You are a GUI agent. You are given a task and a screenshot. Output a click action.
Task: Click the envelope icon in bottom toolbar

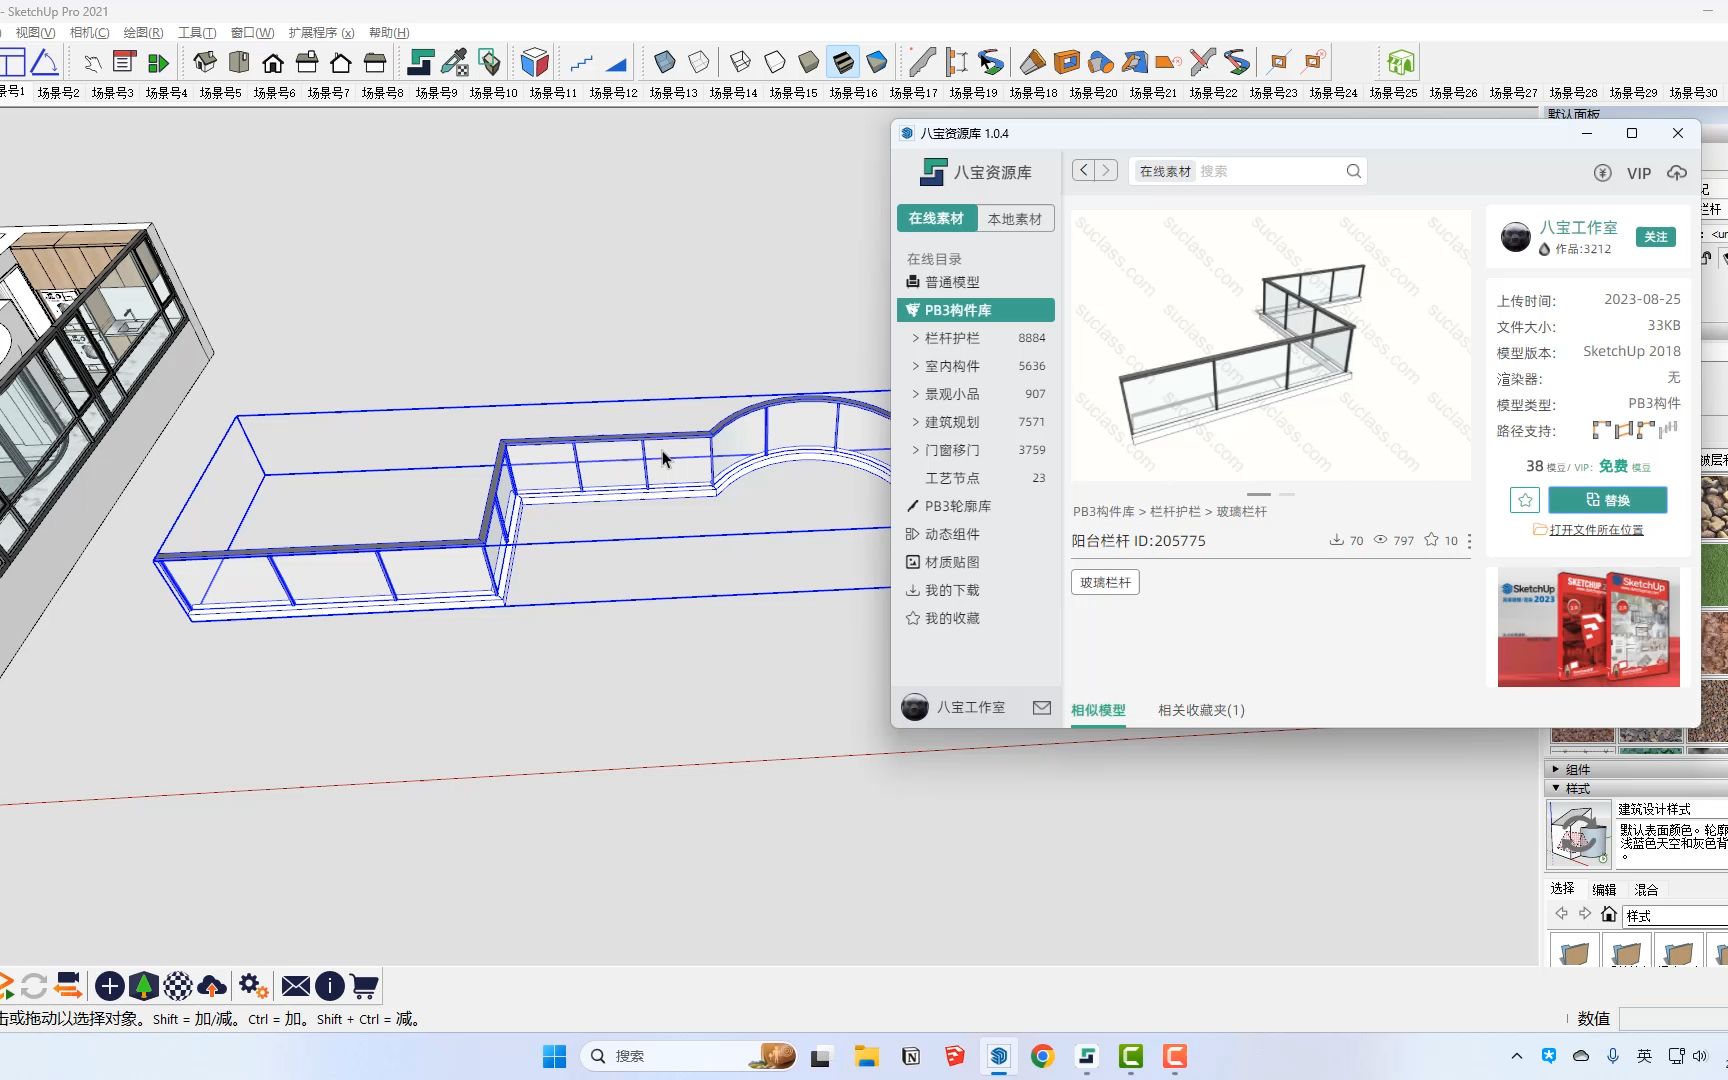pos(295,987)
